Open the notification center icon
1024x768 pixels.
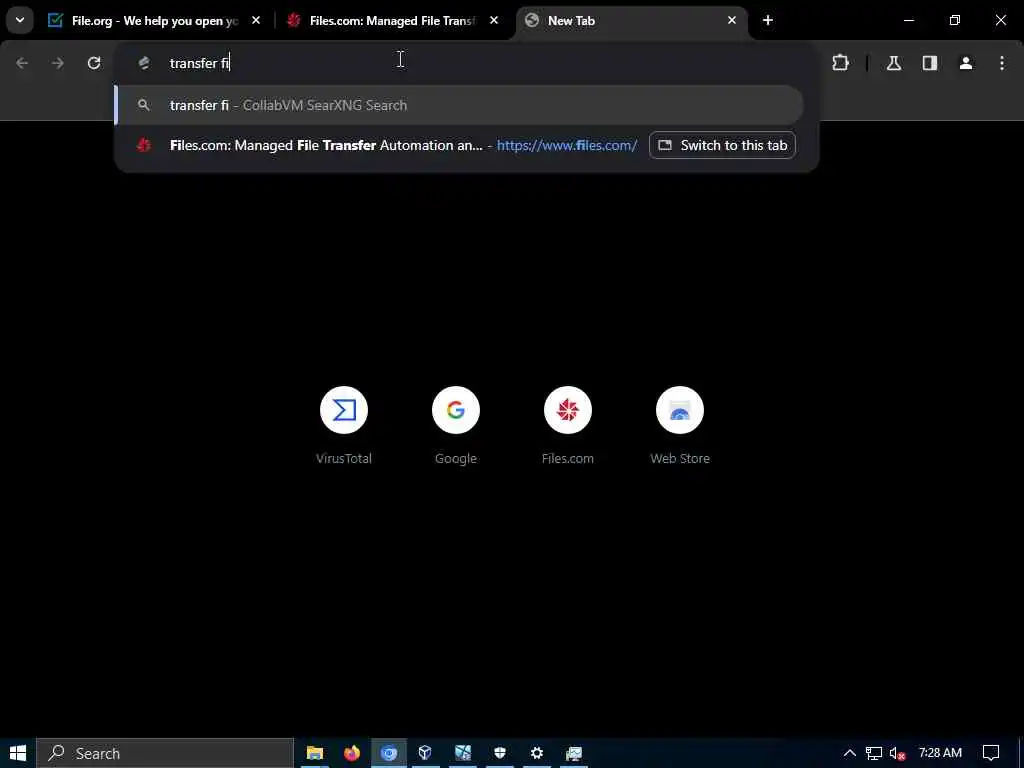[x=991, y=753]
